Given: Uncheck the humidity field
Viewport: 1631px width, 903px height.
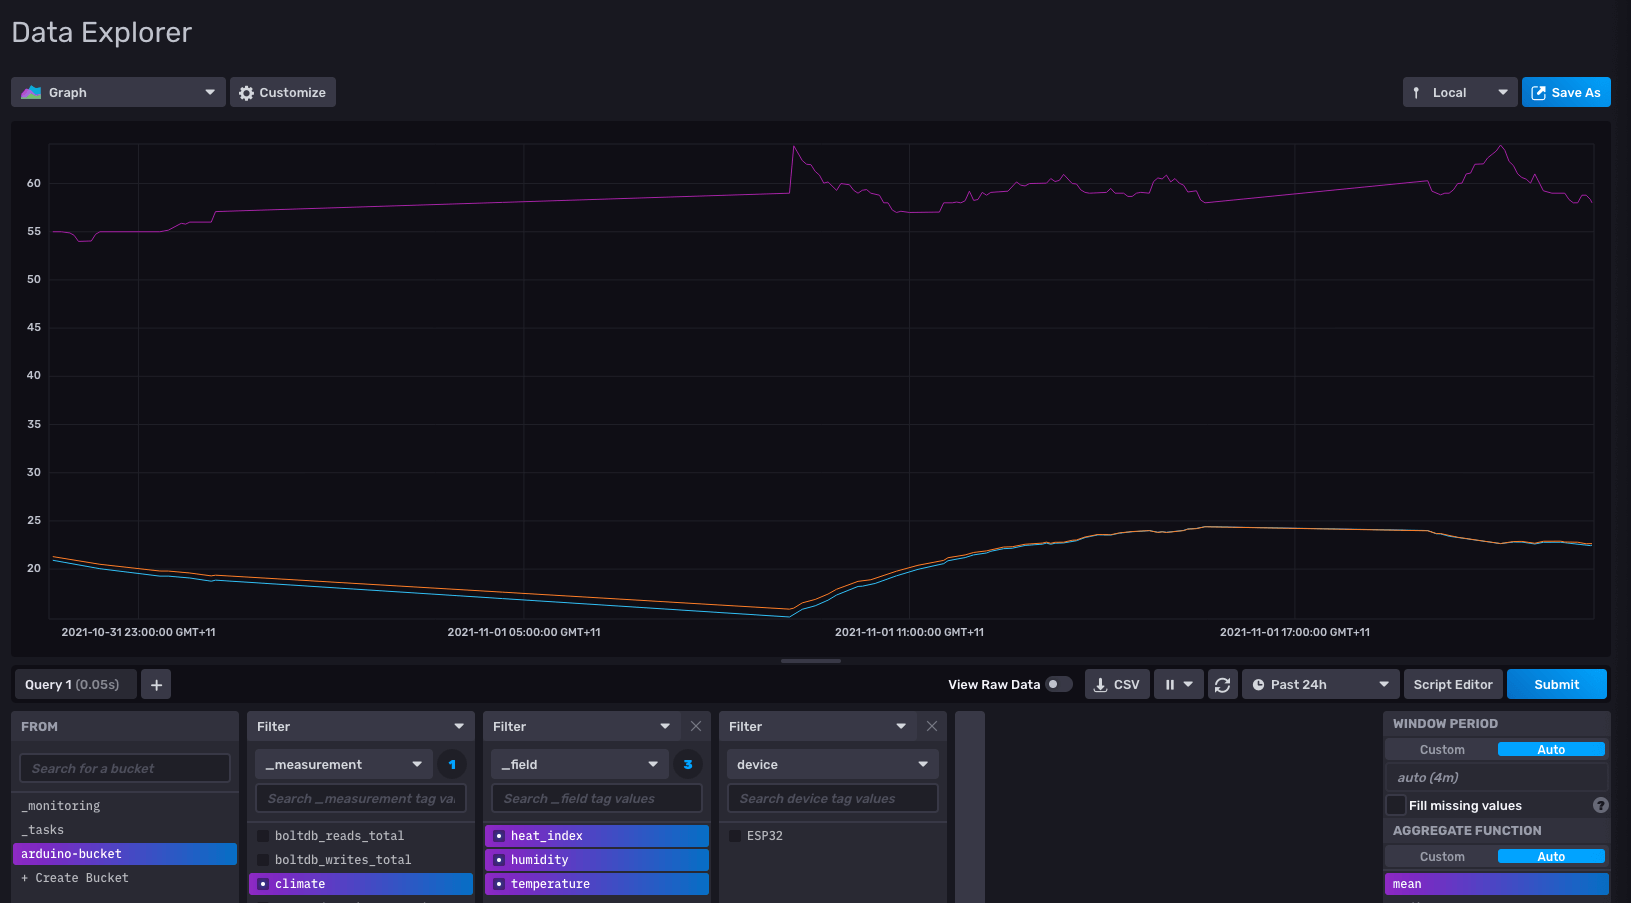Looking at the screenshot, I should coord(597,860).
